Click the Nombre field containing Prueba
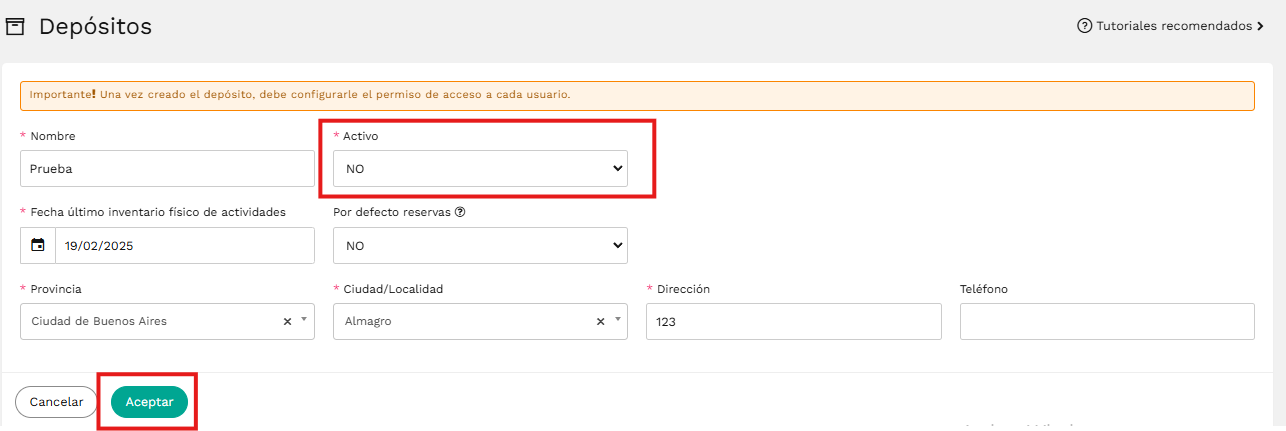This screenshot has width=1286, height=431. click(x=167, y=169)
